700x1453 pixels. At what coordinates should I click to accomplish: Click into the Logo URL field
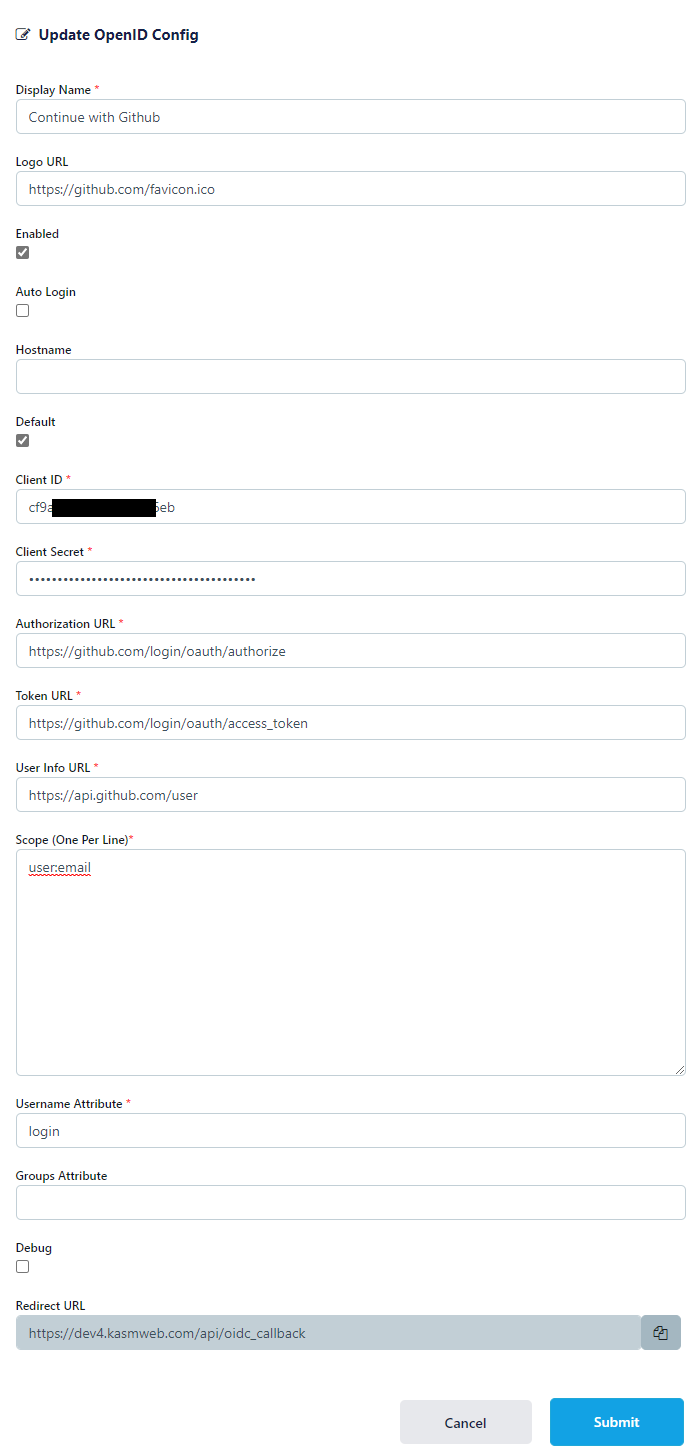pos(350,189)
